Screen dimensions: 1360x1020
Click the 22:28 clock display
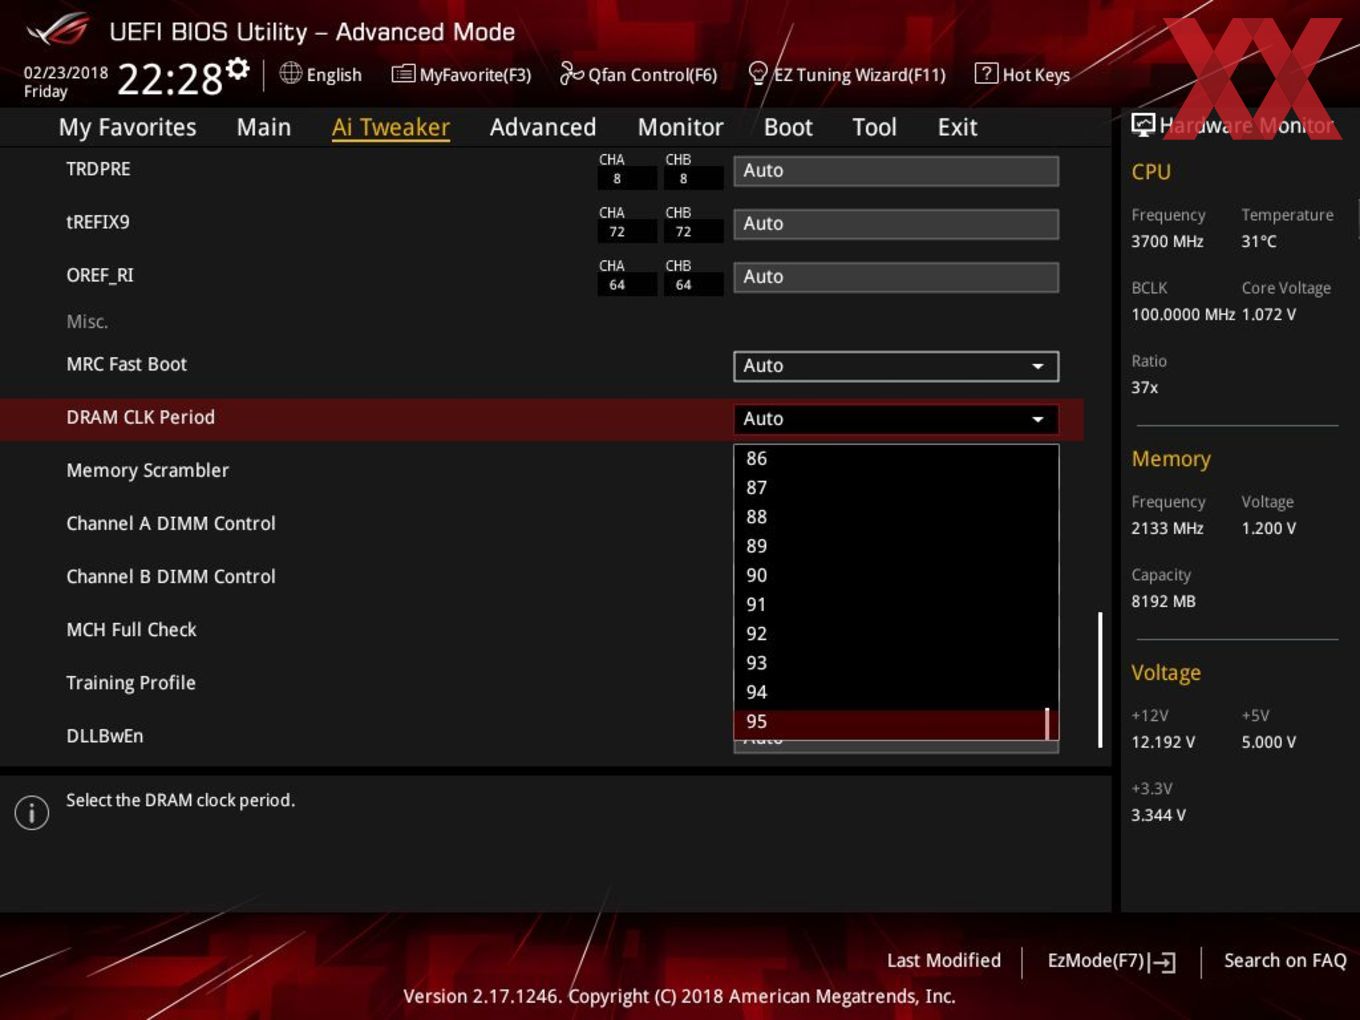pyautogui.click(x=170, y=79)
